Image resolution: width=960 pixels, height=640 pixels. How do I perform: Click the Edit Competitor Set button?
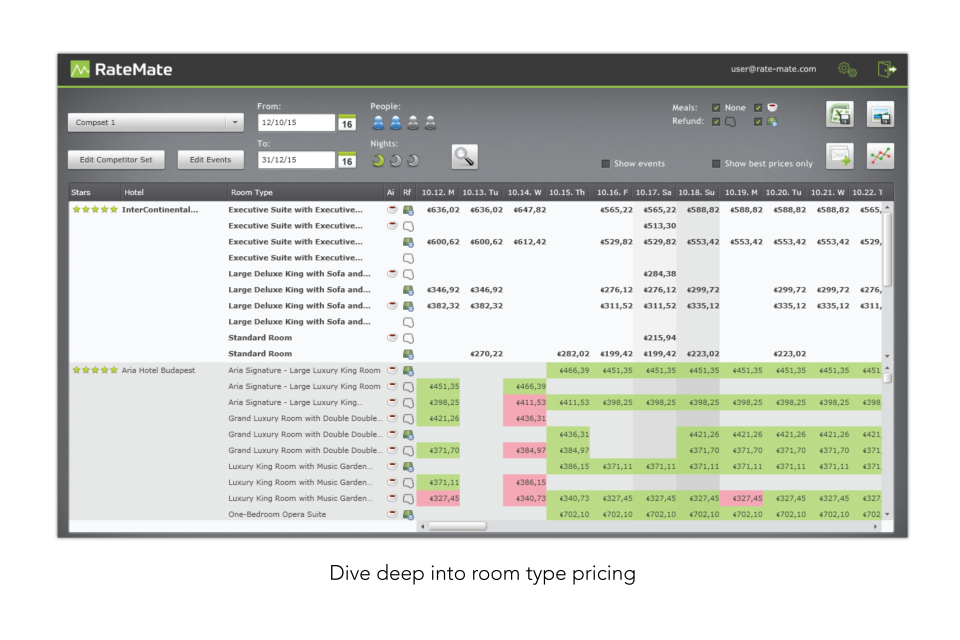[114, 159]
